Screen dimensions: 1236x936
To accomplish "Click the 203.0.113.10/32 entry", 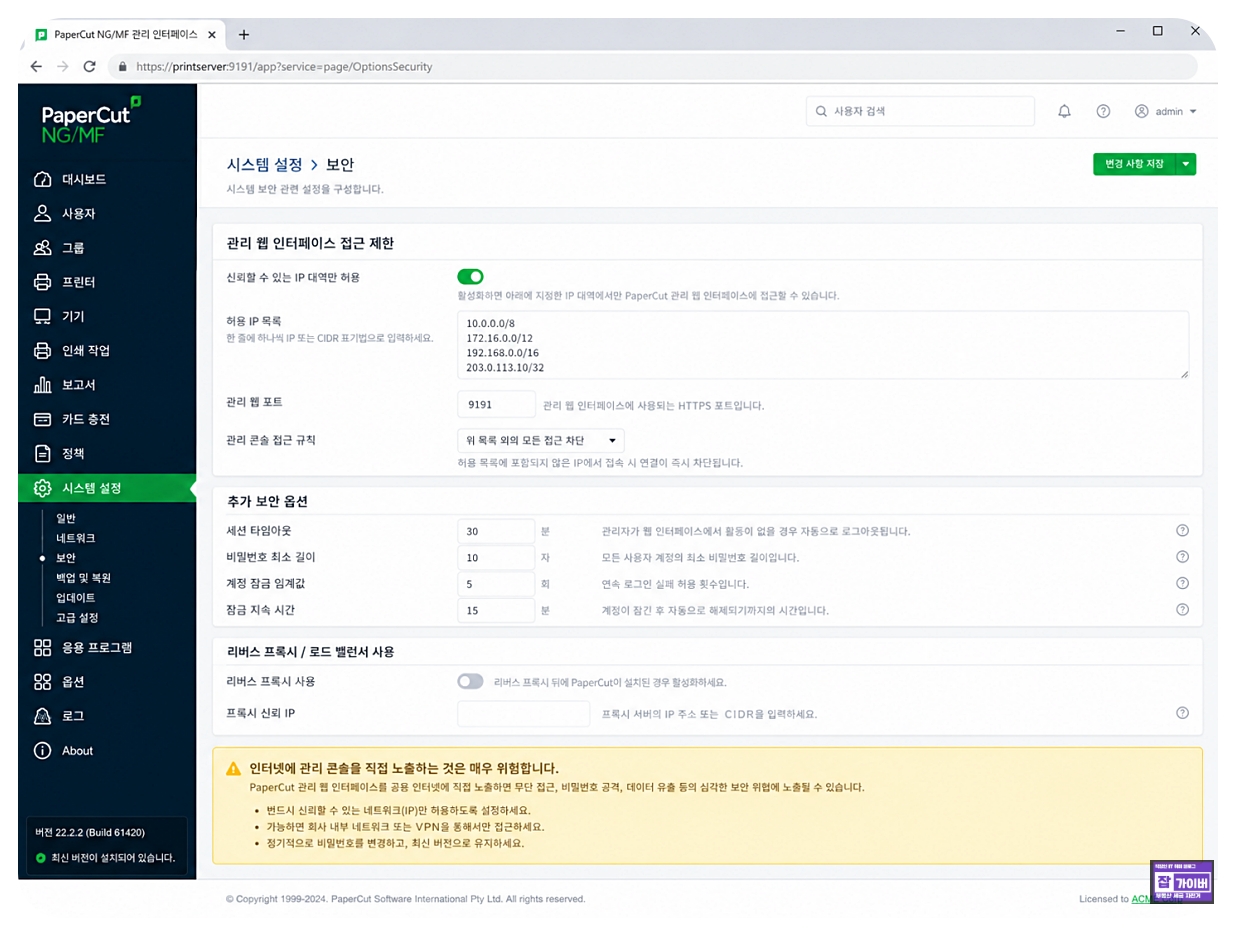I will click(505, 368).
